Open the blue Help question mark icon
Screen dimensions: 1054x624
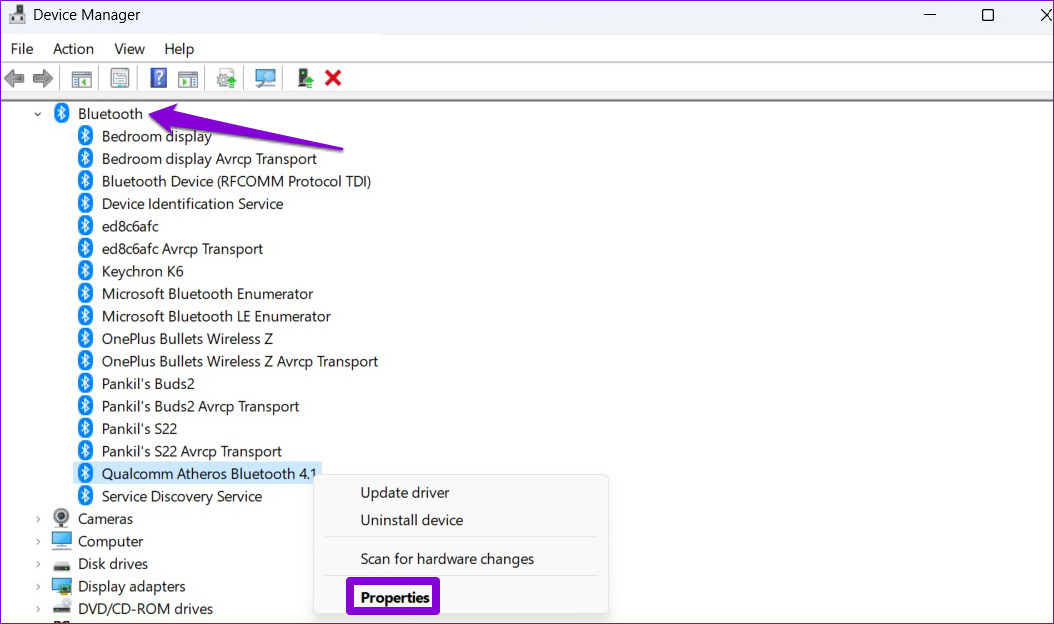158,78
